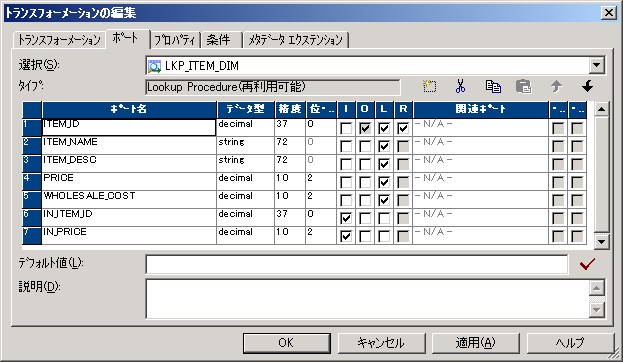Select the IN_PRICE port name cell
Screen dimensions: 623x362
point(129,235)
